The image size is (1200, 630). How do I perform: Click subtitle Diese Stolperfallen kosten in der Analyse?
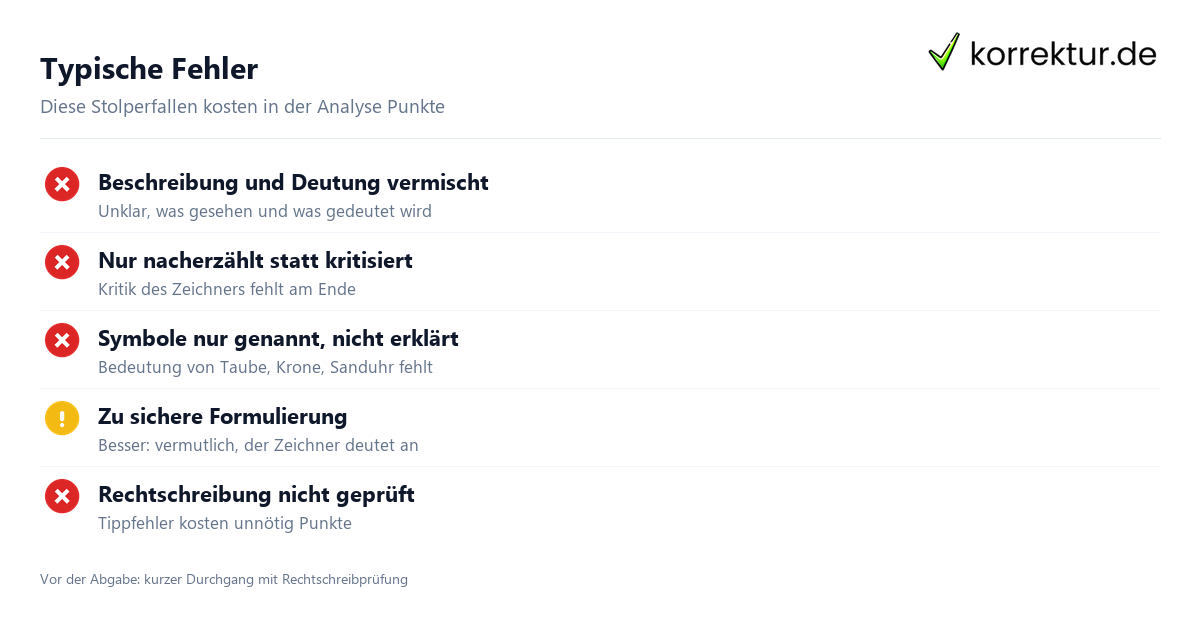tap(242, 107)
